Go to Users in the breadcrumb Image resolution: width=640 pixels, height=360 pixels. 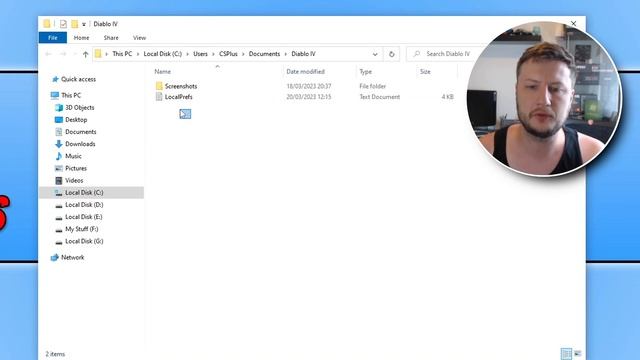[x=200, y=54]
